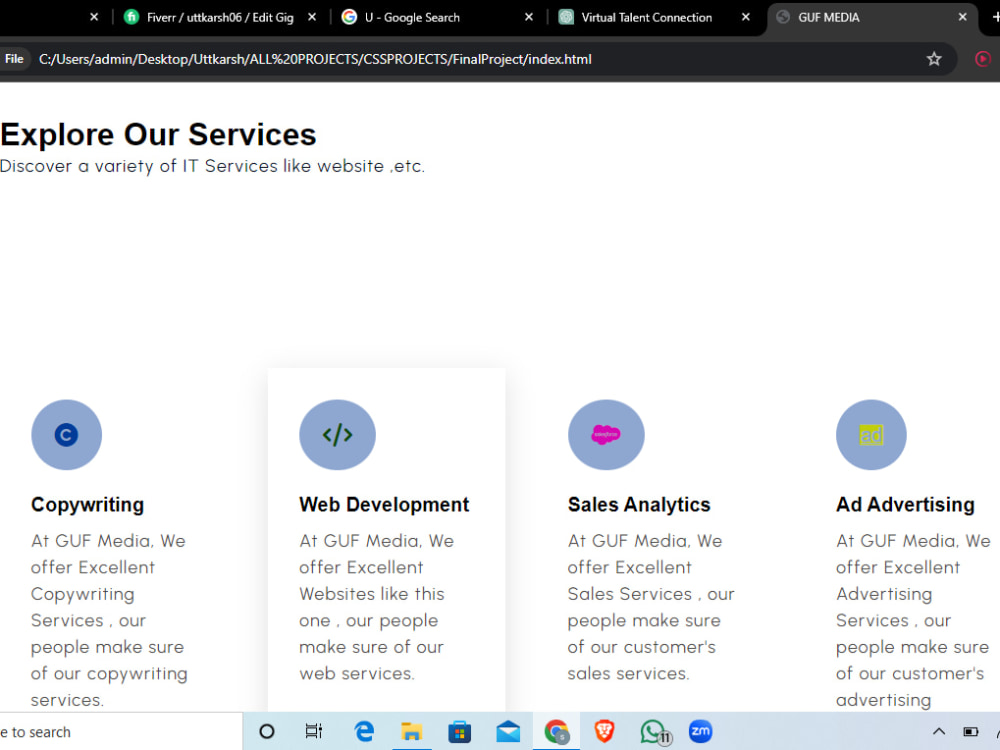The height and width of the screenshot is (750, 1000).
Task: Close the leftmost partially hidden tab
Action: point(94,17)
